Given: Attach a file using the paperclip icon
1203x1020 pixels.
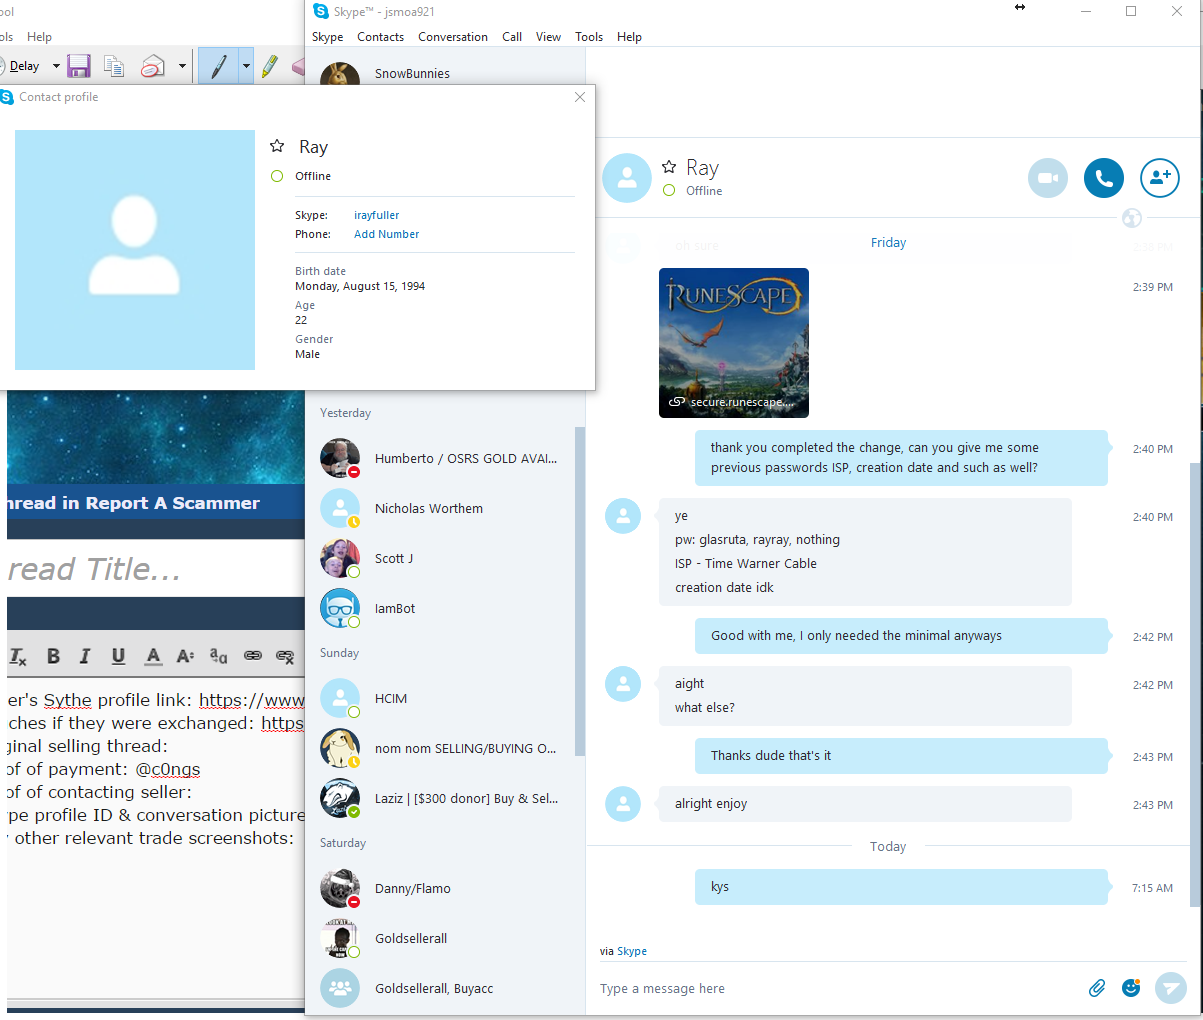Looking at the screenshot, I should pyautogui.click(x=1097, y=988).
